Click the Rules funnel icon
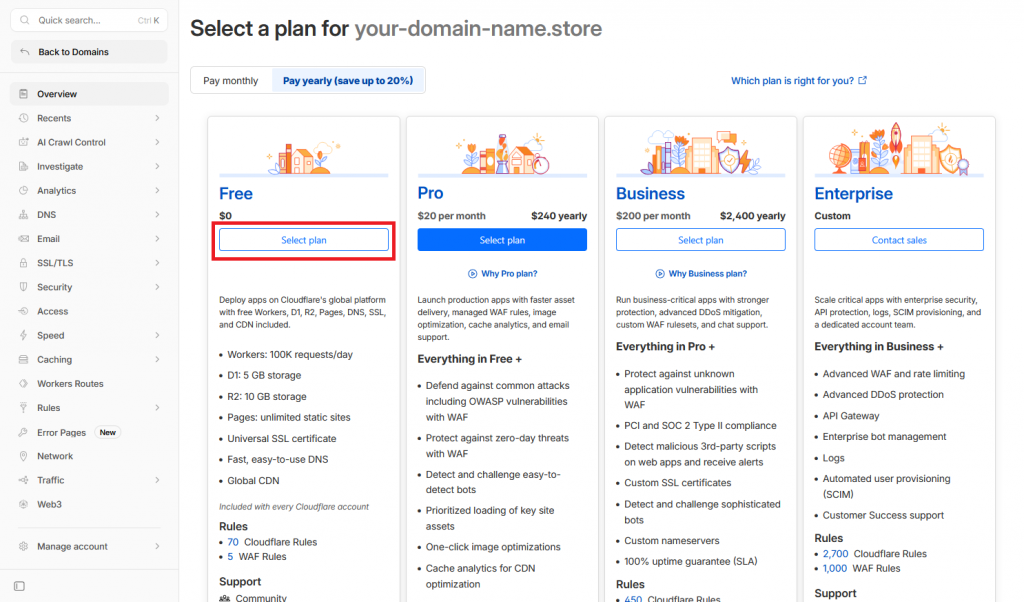Image resolution: width=1024 pixels, height=602 pixels. (x=24, y=408)
